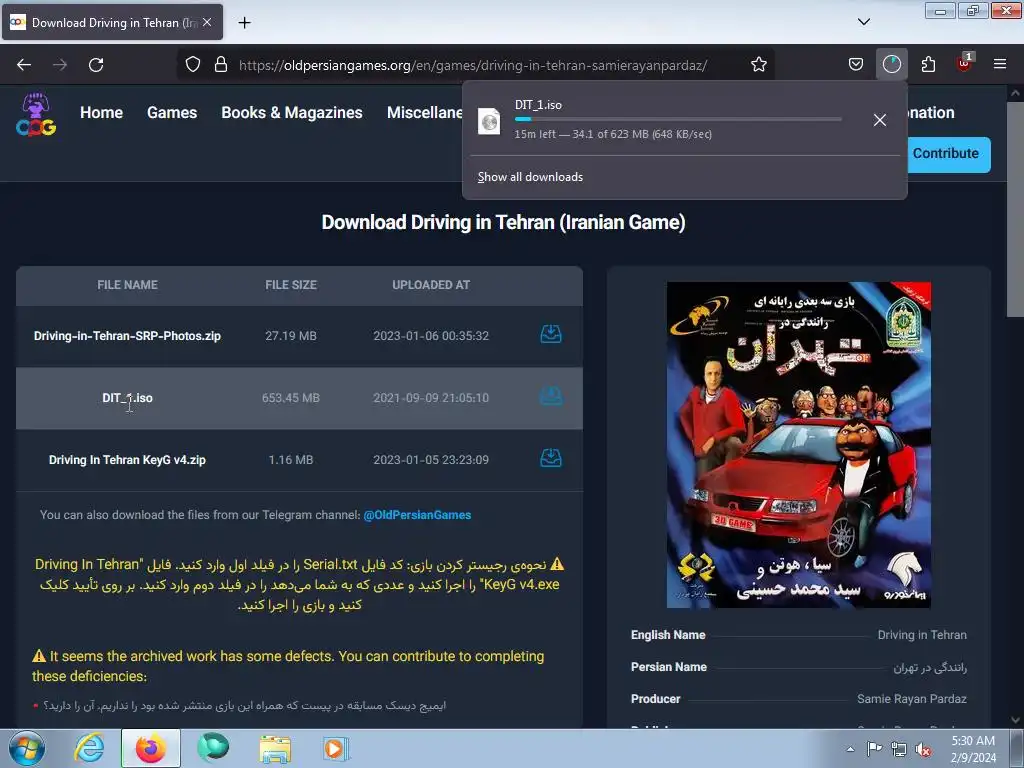The width and height of the screenshot is (1024, 768).
Task: Click the green globe browser taskbar icon
Action: pyautogui.click(x=213, y=748)
